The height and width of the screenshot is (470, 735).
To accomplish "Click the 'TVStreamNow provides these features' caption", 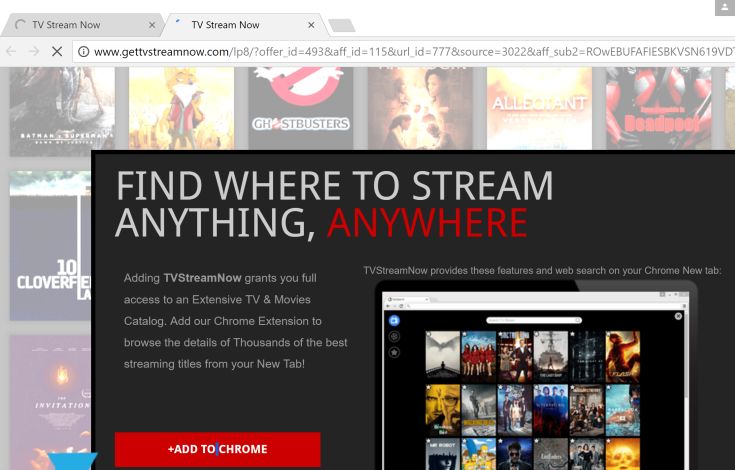I will pyautogui.click(x=542, y=270).
